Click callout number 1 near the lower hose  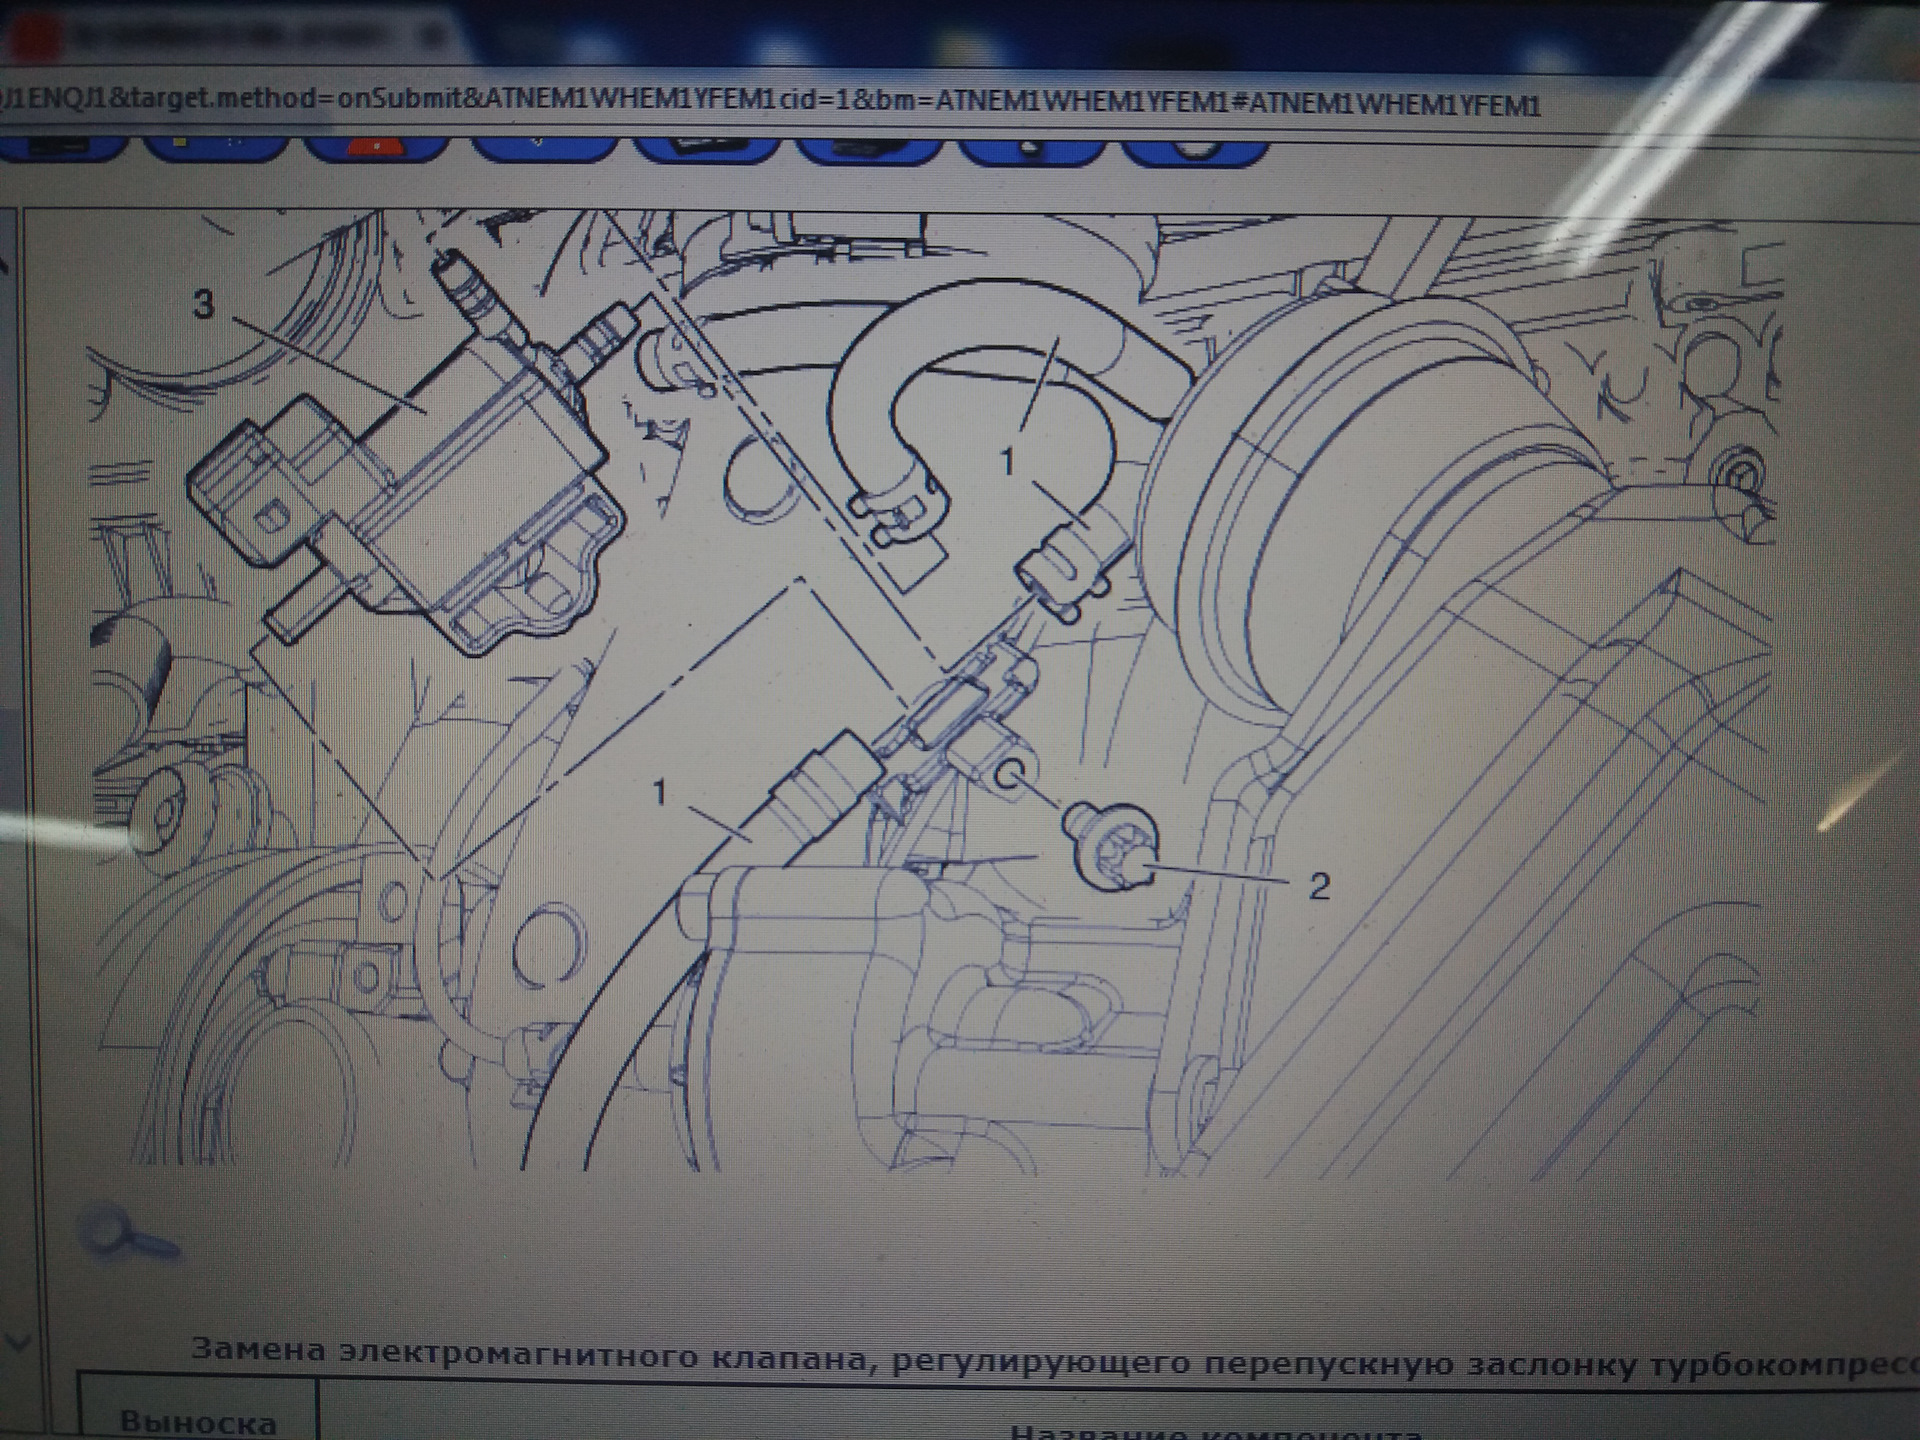(659, 792)
